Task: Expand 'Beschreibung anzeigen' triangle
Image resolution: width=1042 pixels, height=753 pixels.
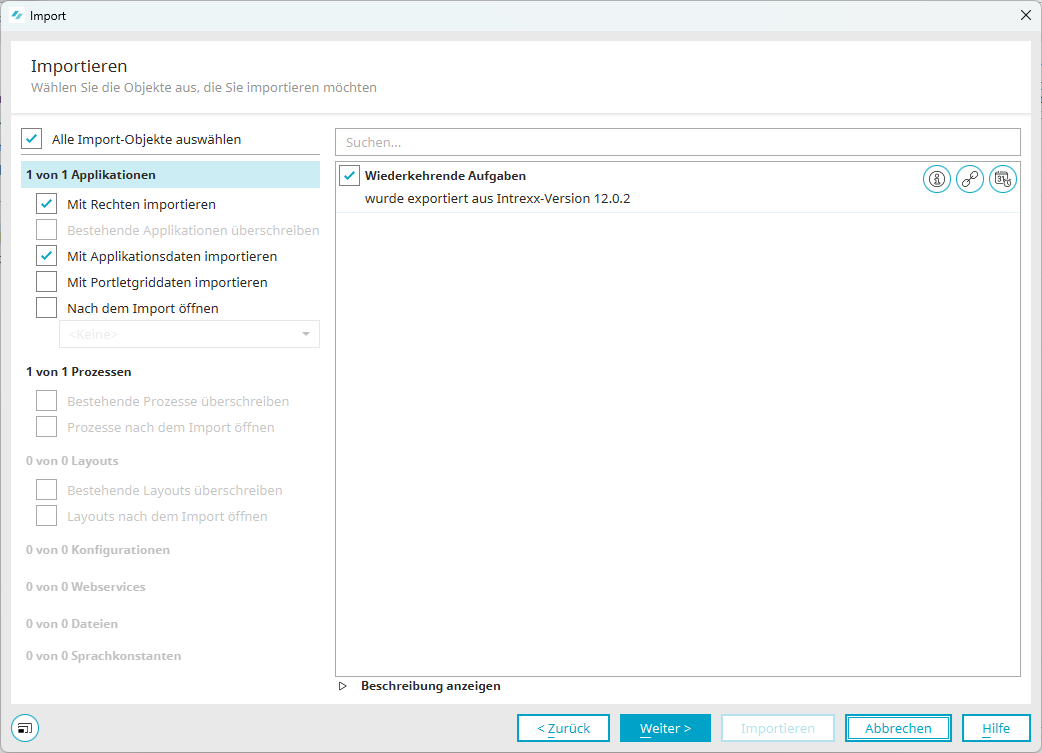Action: (343, 686)
